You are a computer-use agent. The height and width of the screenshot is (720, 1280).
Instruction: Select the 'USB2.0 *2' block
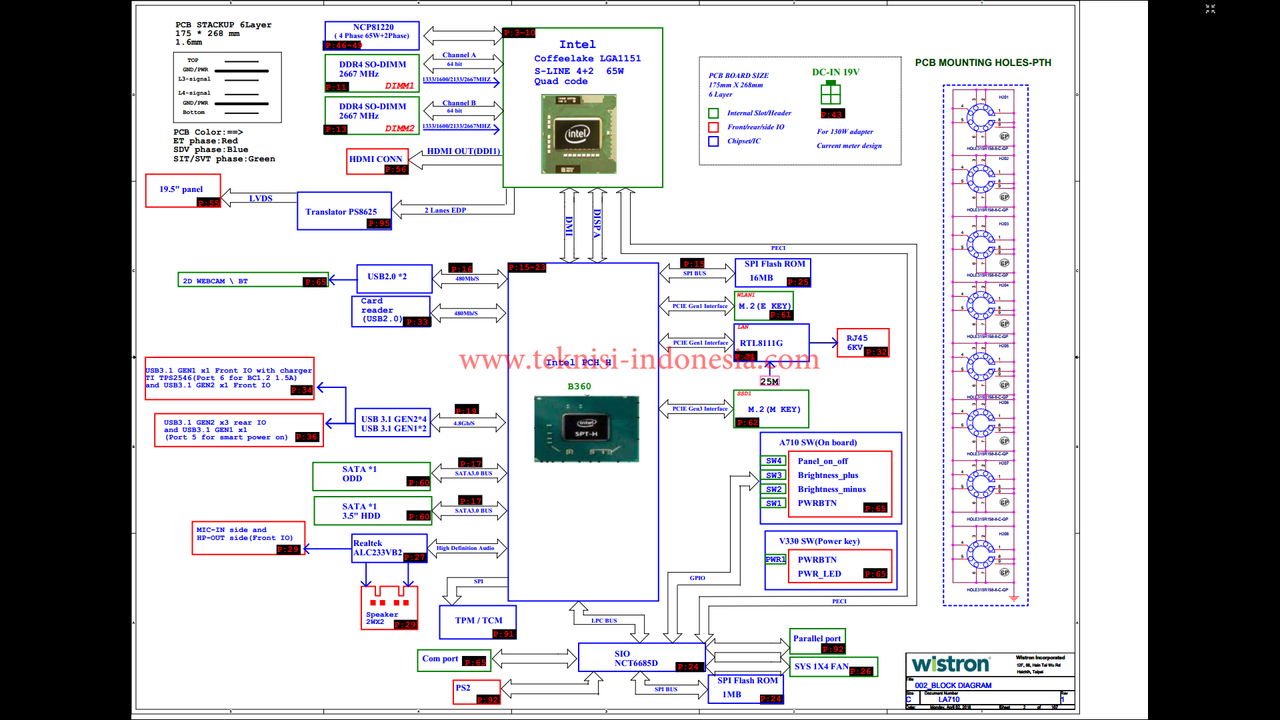(x=394, y=278)
